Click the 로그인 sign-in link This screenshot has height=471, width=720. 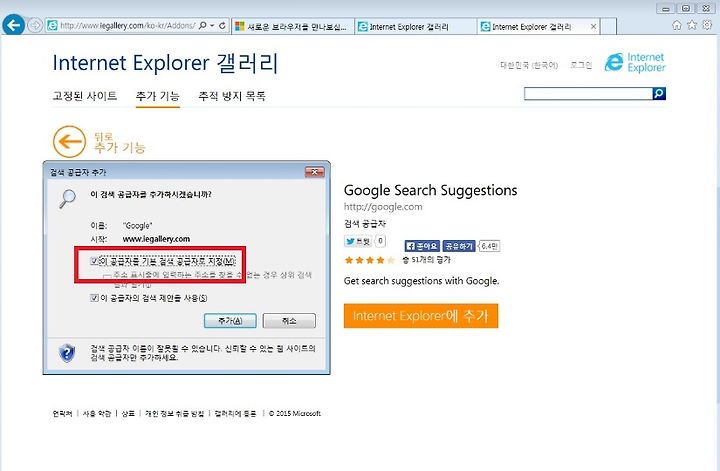point(581,65)
